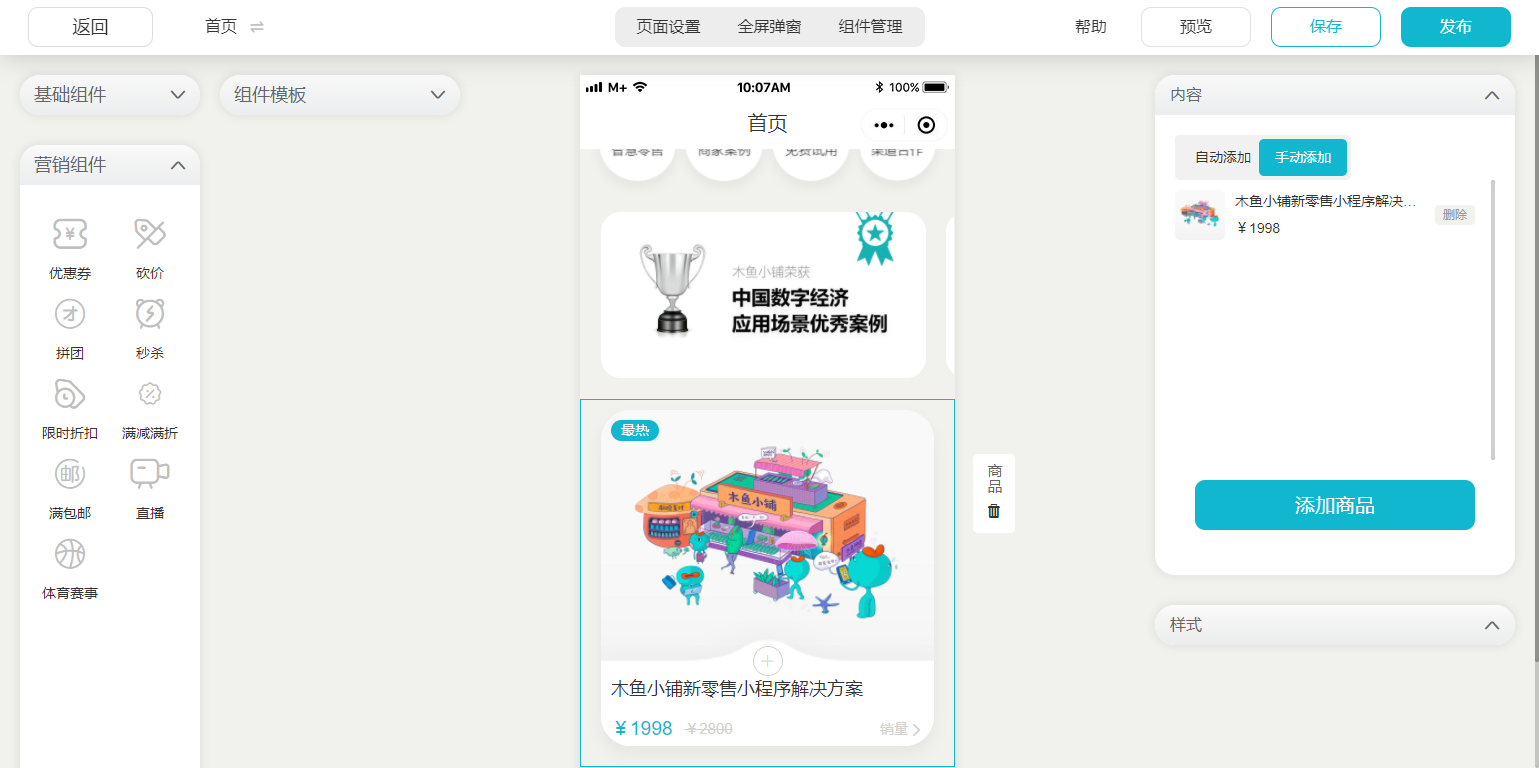Expand the 组件模板 dropdown
Image resolution: width=1539 pixels, height=768 pixels.
[340, 95]
